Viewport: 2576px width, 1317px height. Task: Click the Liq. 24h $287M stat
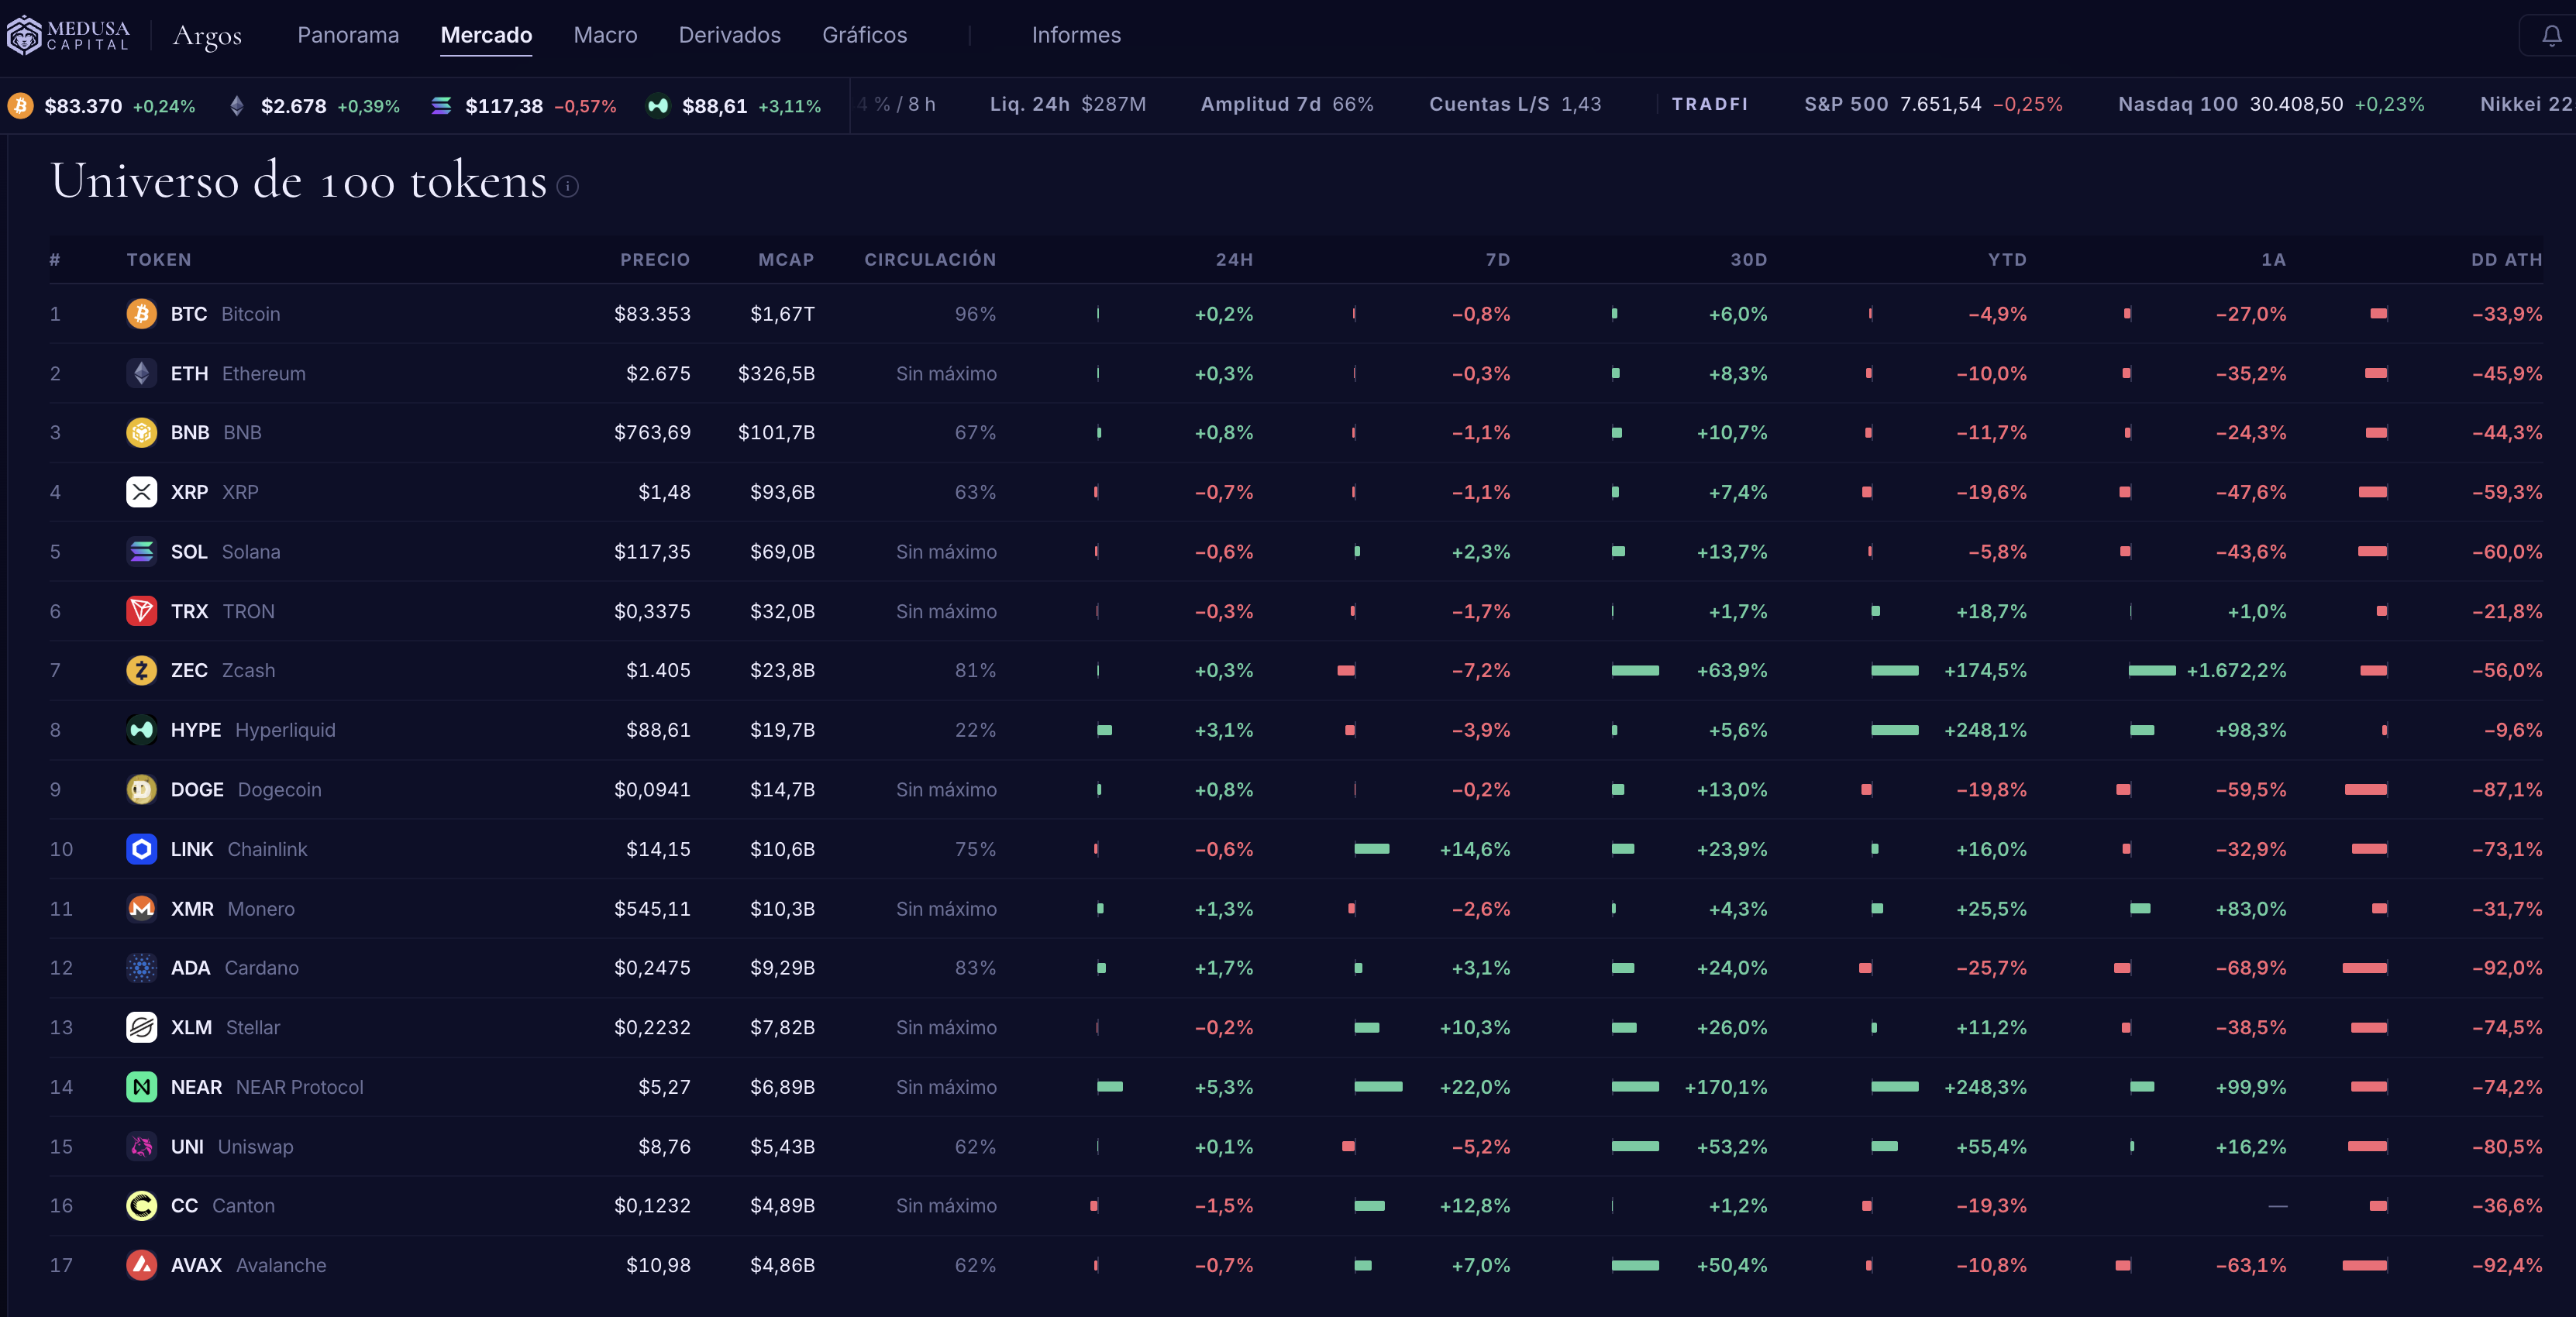click(x=1068, y=104)
